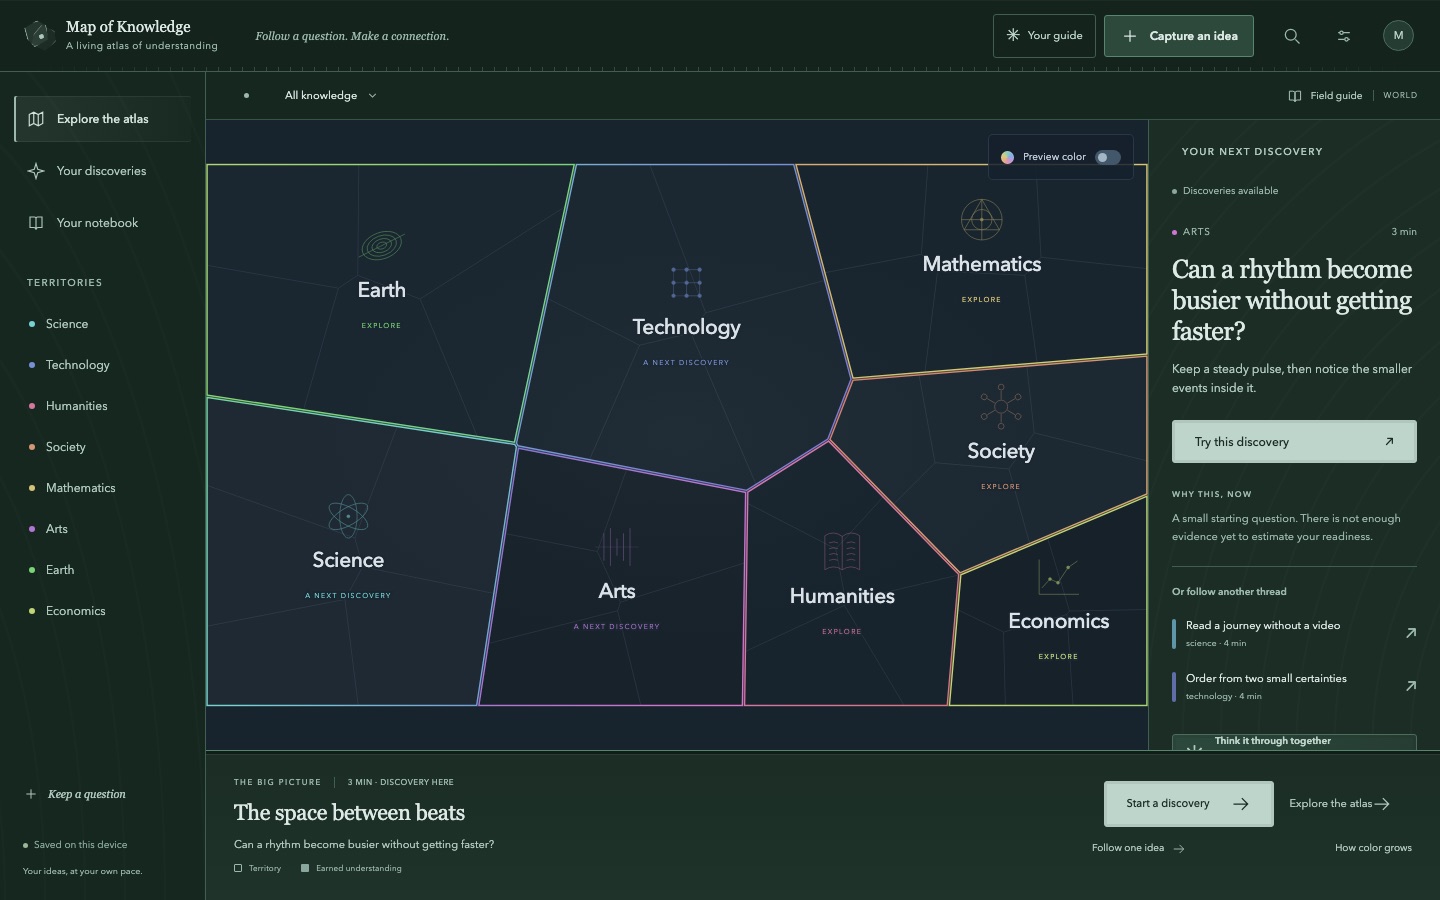Open the How color grows link

coord(1373,848)
